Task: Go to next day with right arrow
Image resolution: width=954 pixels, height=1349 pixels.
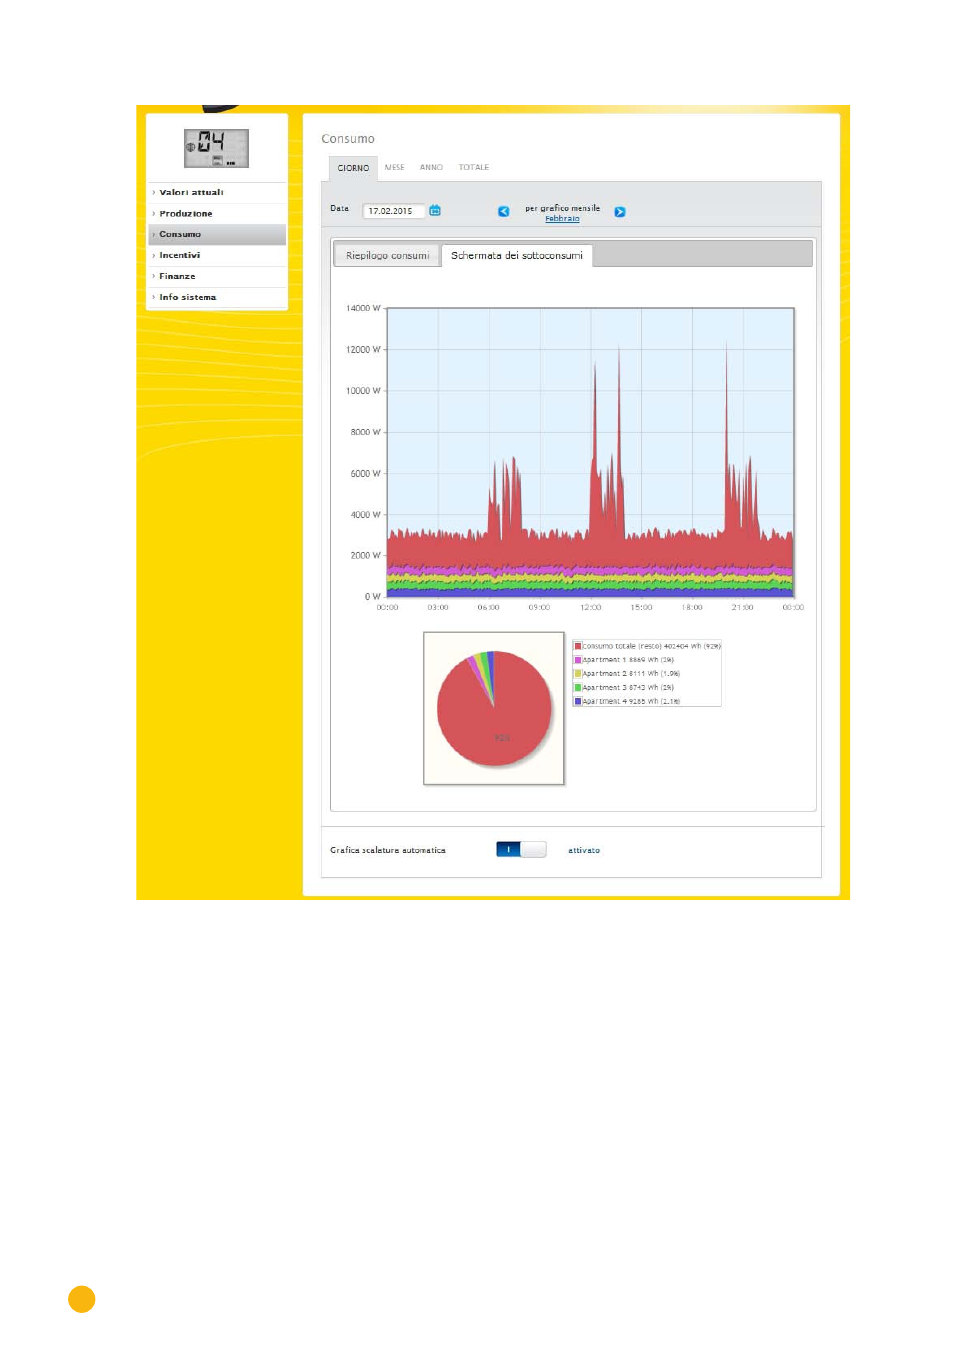Action: tap(620, 212)
